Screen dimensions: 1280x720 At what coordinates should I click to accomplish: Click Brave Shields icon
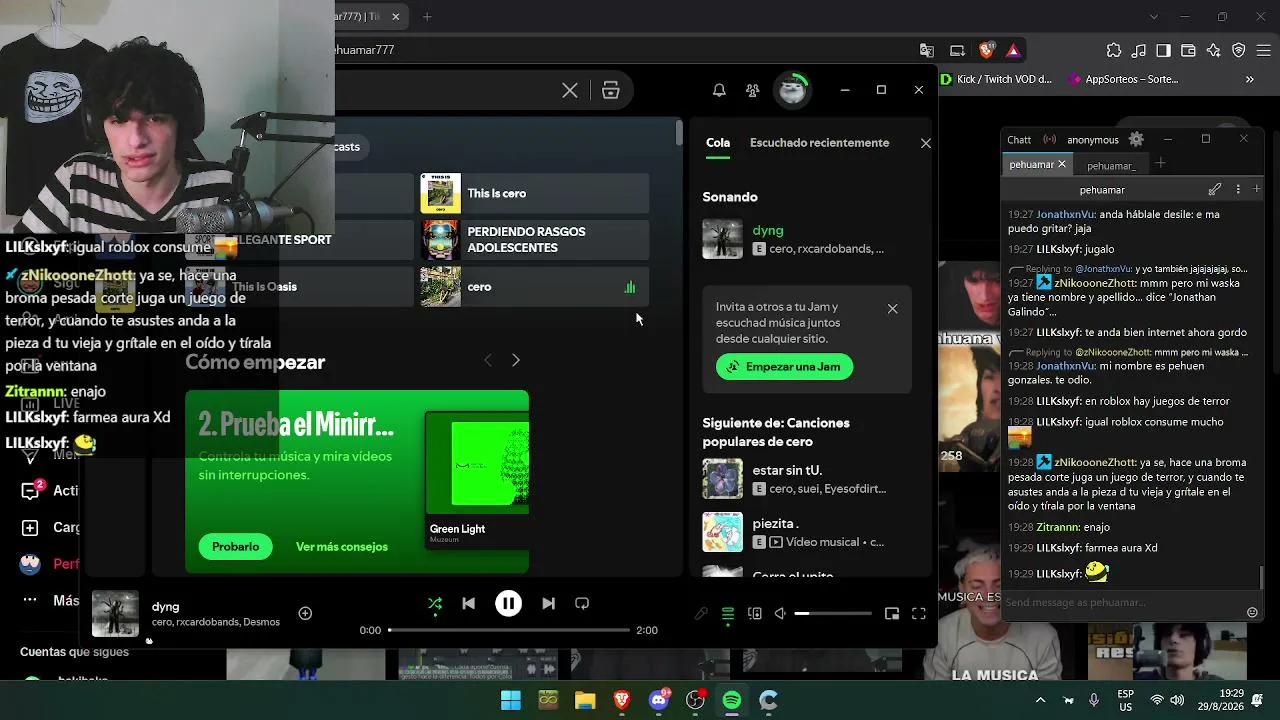point(987,50)
